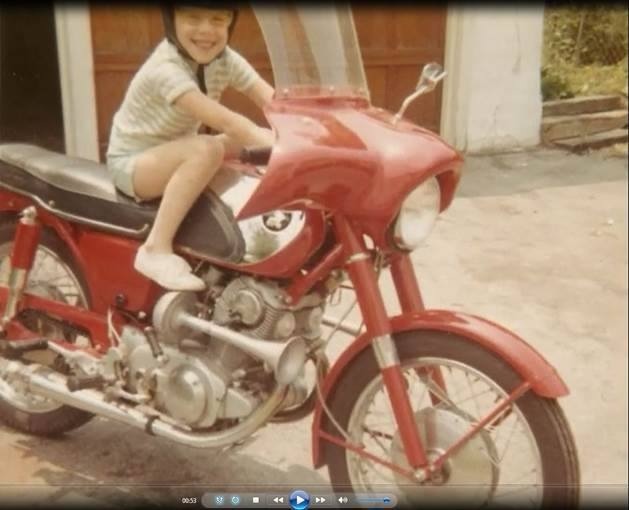Viewport: 629px width, 510px height.
Task: Adjust the volume slider
Action: 373,500
